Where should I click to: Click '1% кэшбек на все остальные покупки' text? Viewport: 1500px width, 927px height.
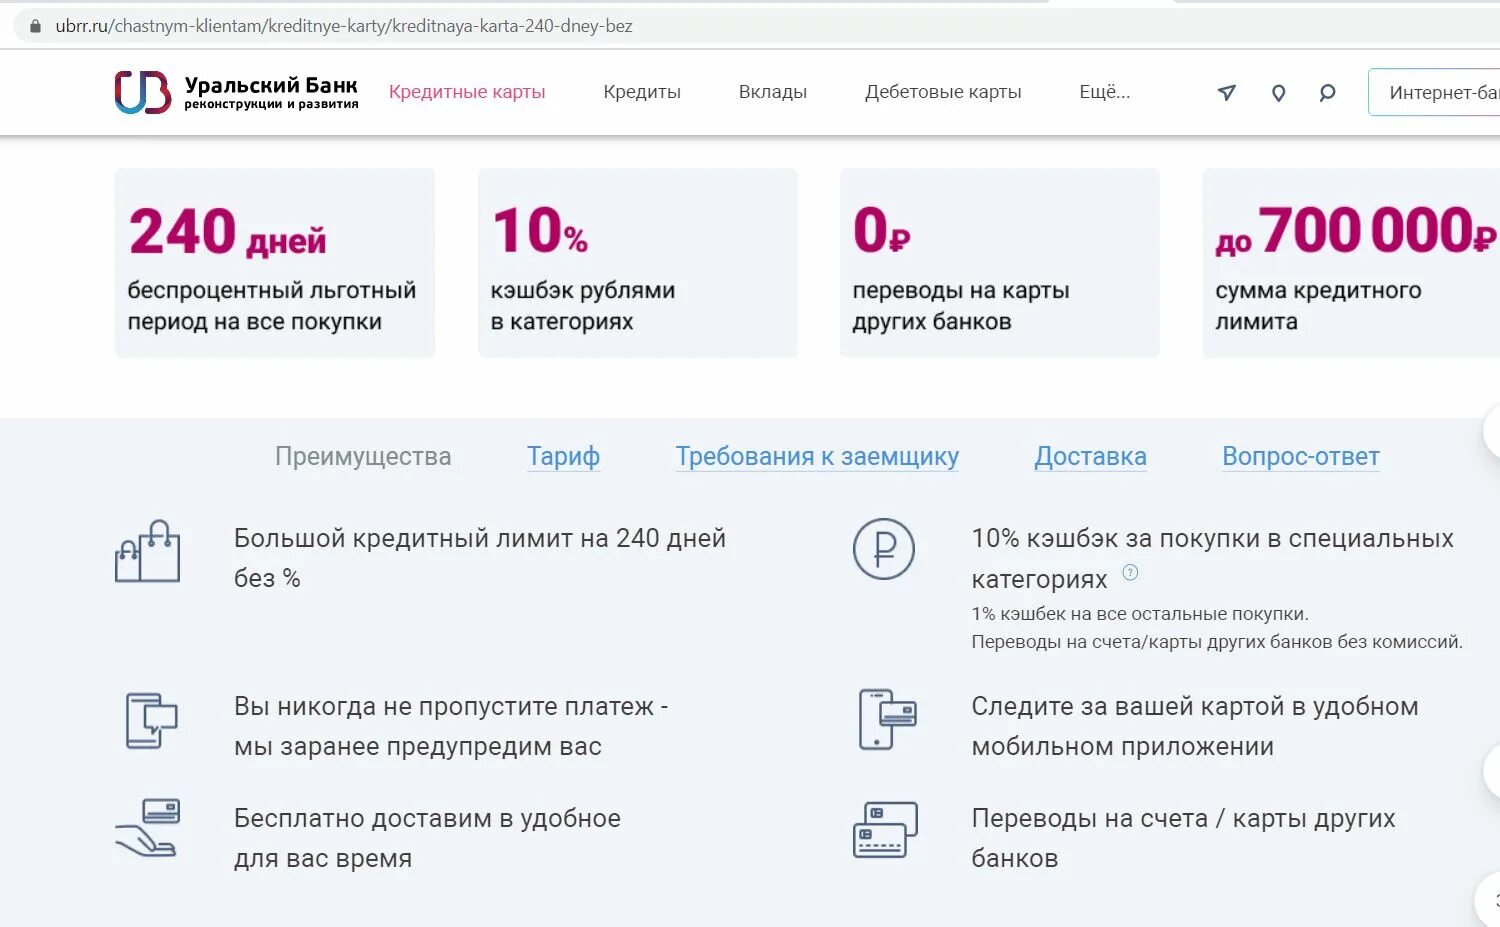tap(1140, 614)
